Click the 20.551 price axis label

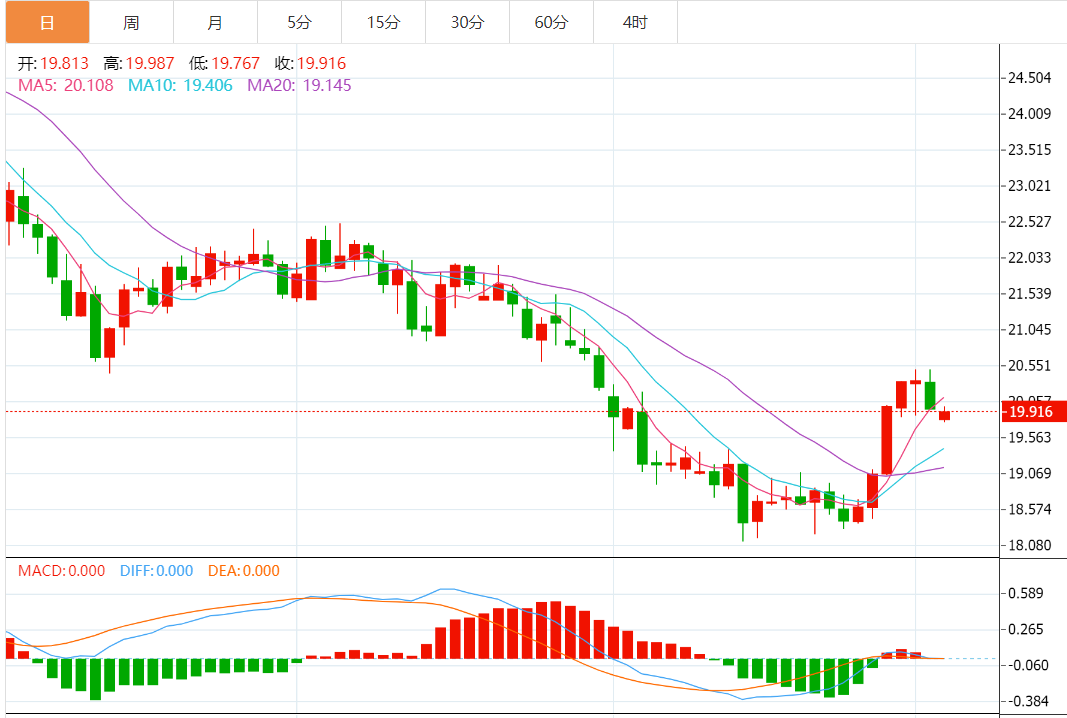point(1030,365)
